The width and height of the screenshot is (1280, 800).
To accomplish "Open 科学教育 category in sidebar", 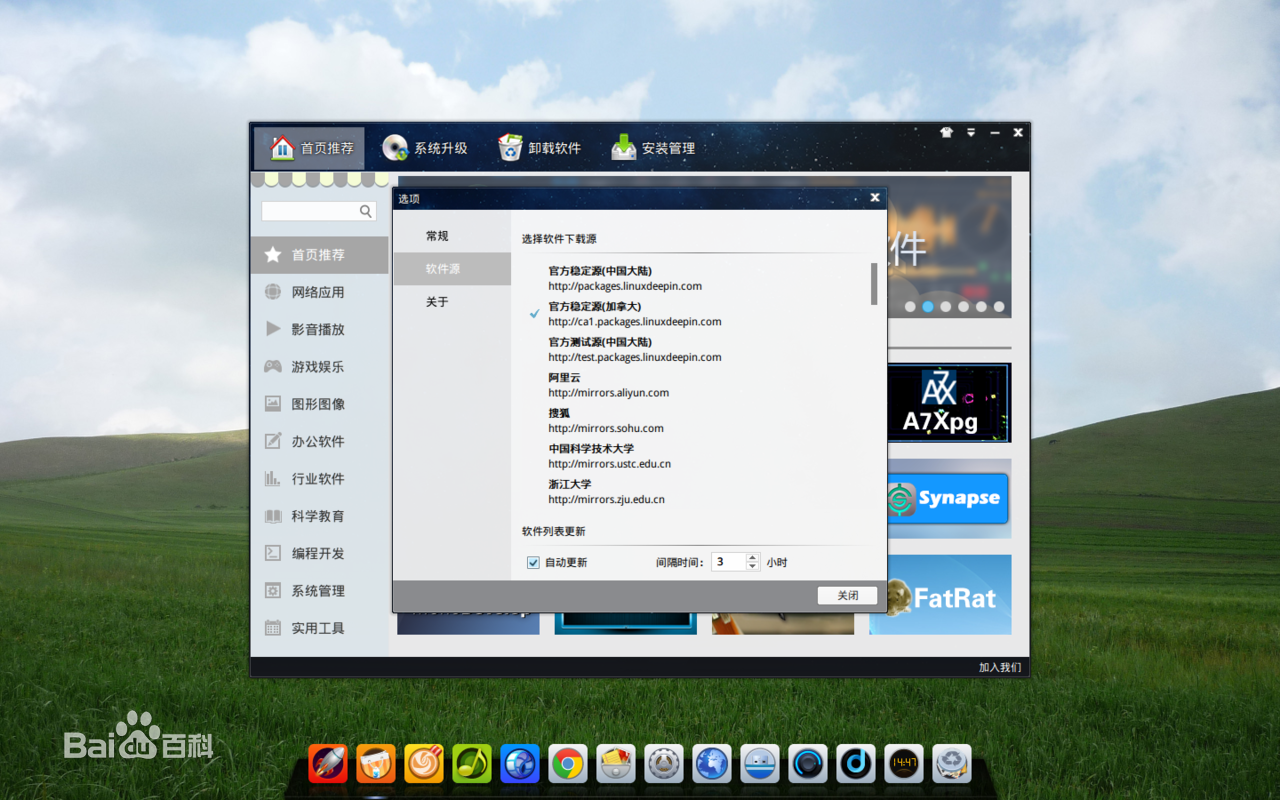I will pos(319,516).
